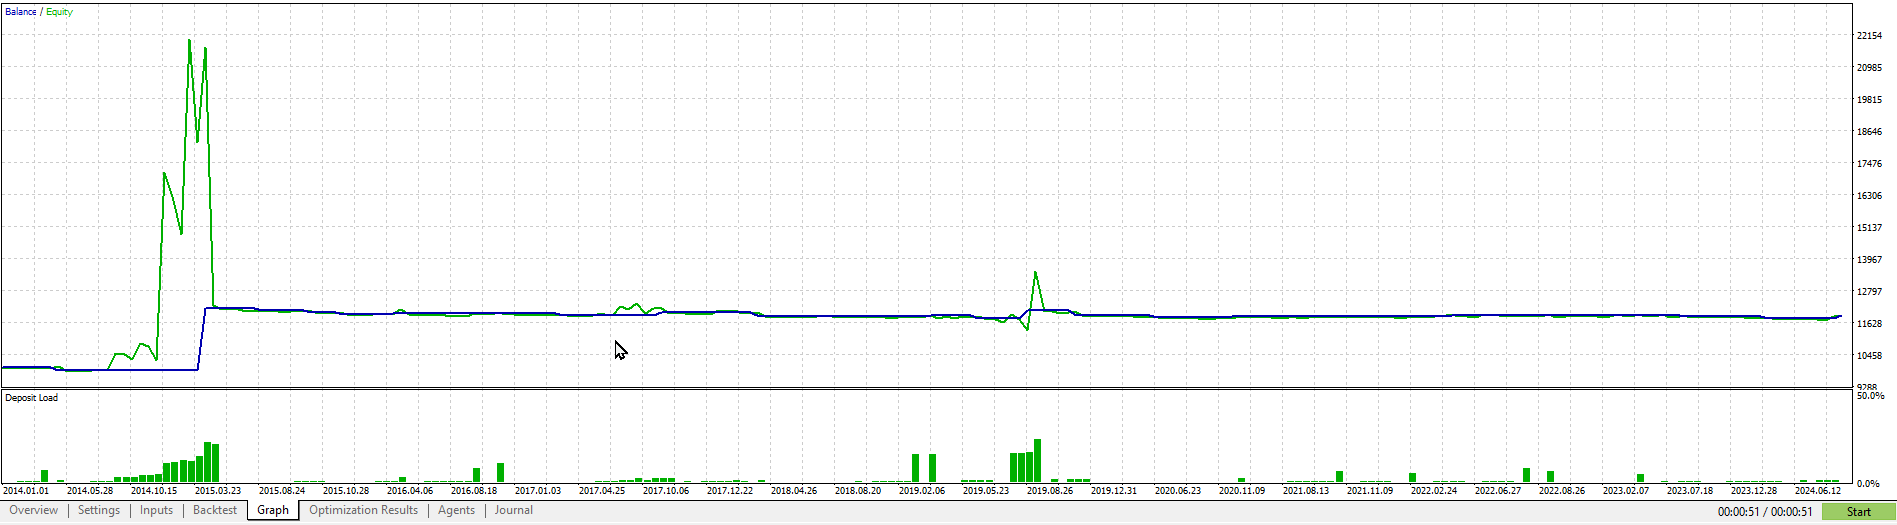
Task: Click the 0.0% deposit load axis value
Action: [x=1868, y=483]
